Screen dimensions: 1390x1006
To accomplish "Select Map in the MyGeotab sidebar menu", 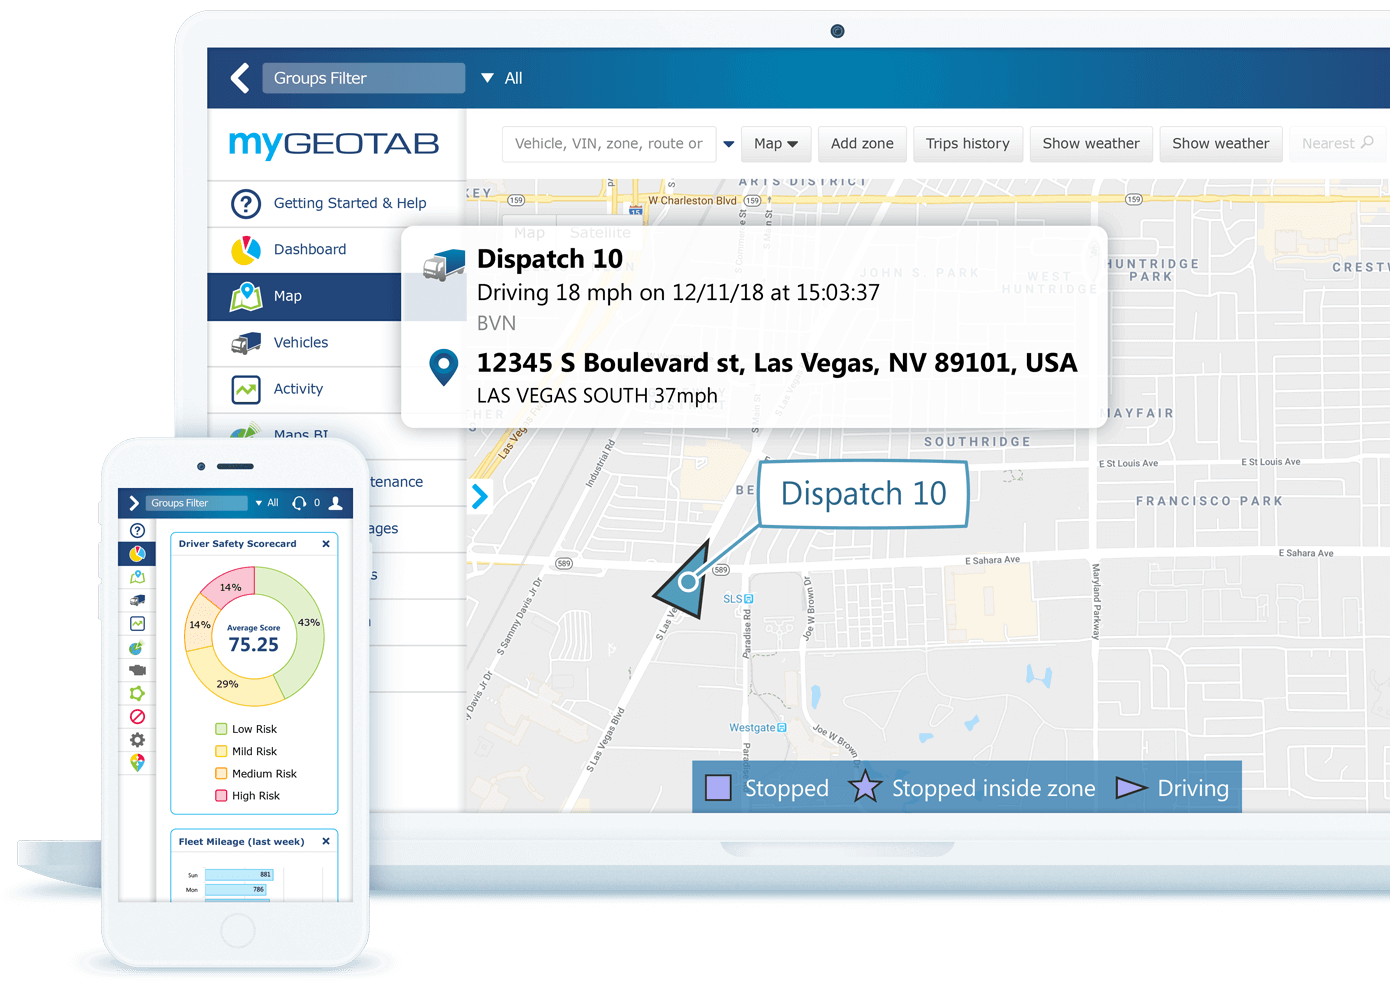I will pos(287,296).
